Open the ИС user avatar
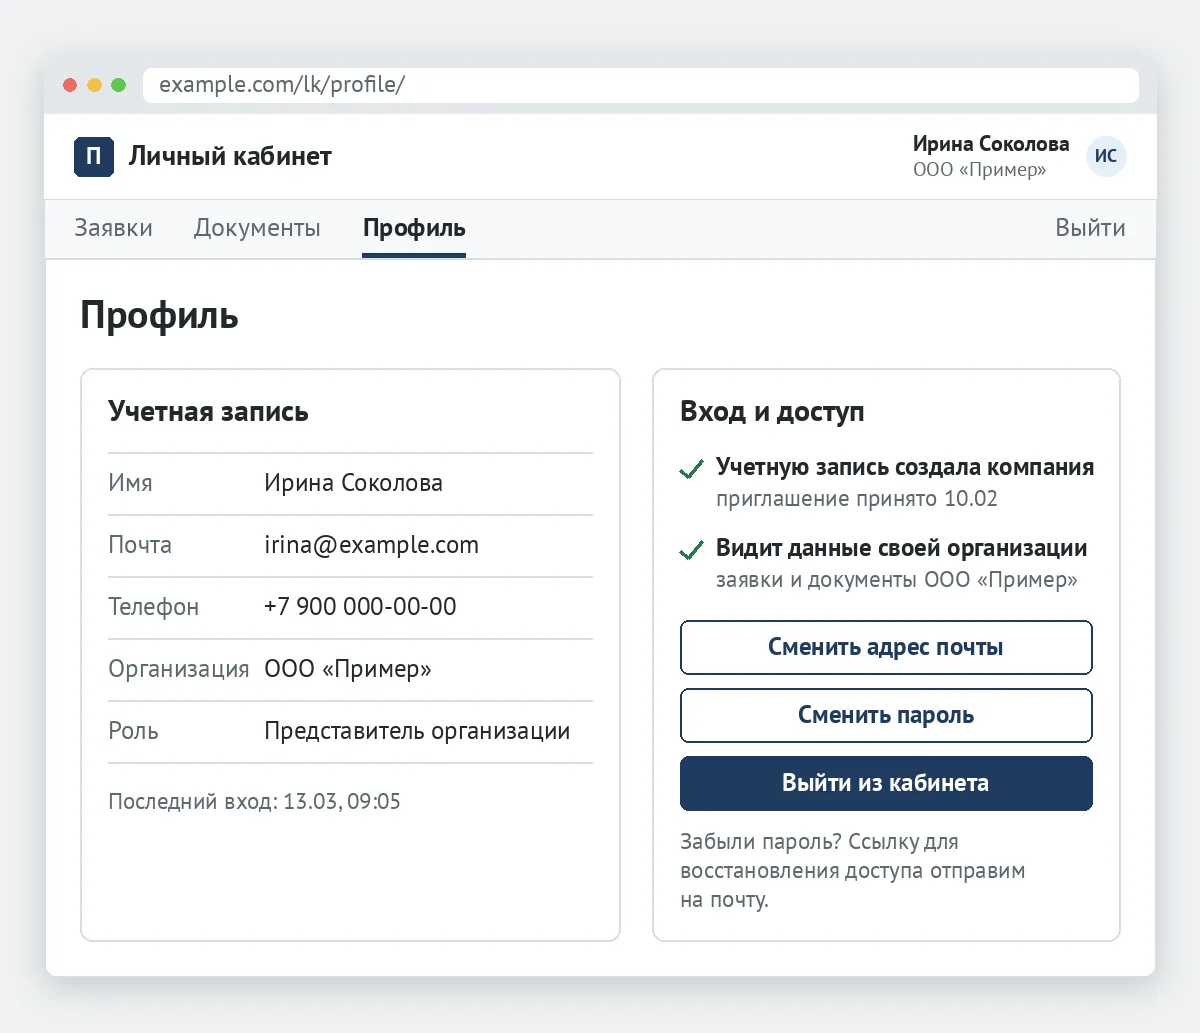This screenshot has width=1200, height=1033. (x=1106, y=156)
